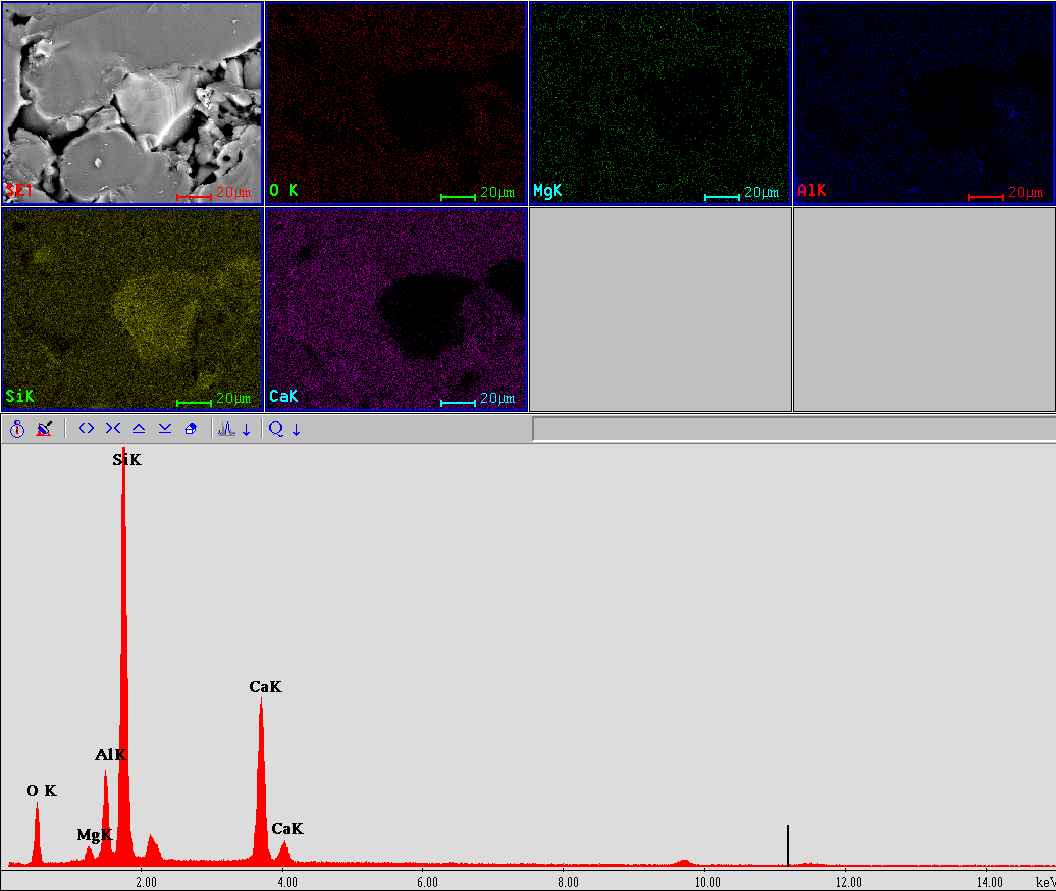
Task: Select the magenta CaK calcium map
Action: 396,309
